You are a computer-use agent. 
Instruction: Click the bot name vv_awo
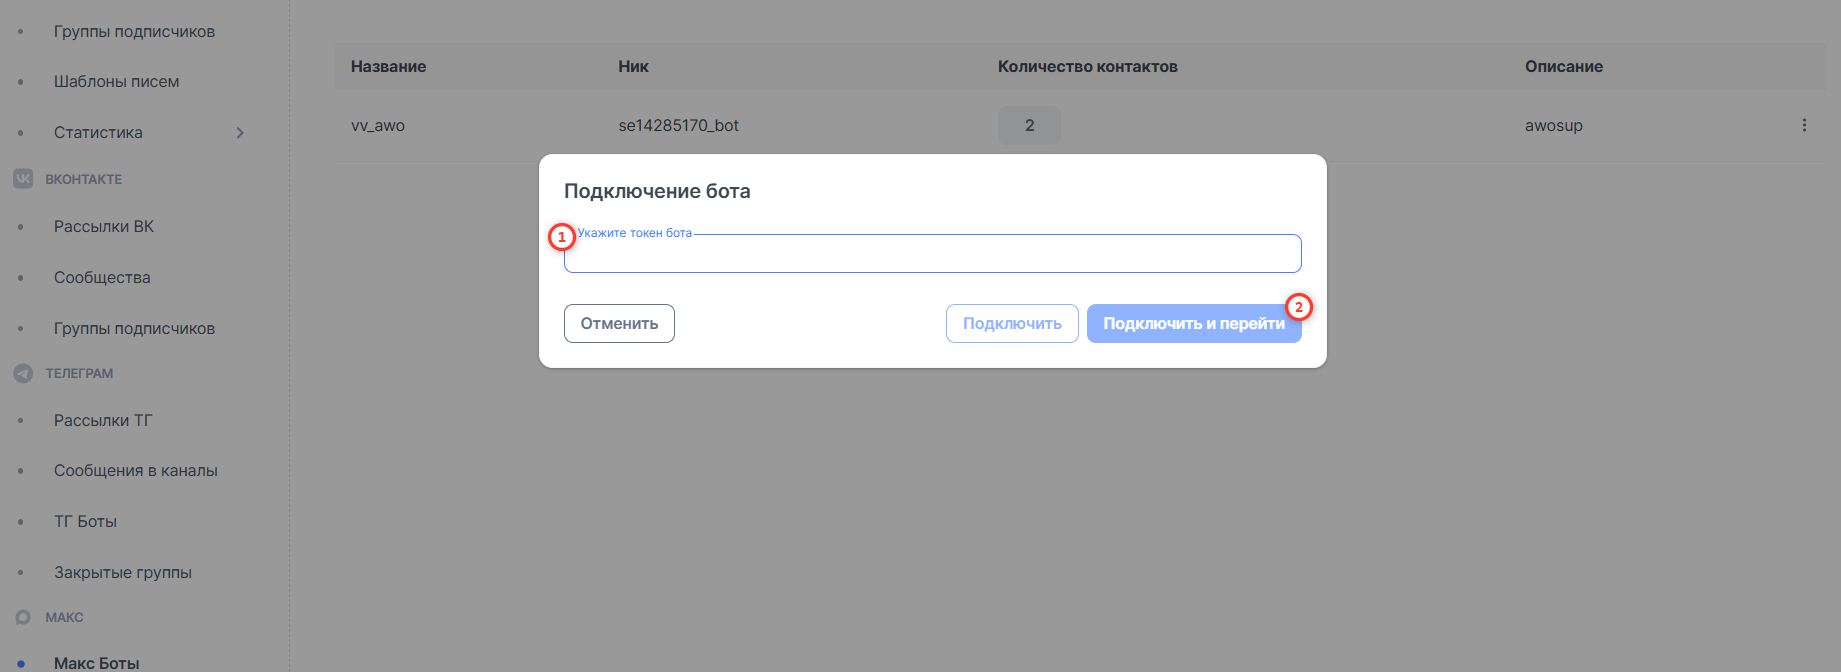click(378, 125)
